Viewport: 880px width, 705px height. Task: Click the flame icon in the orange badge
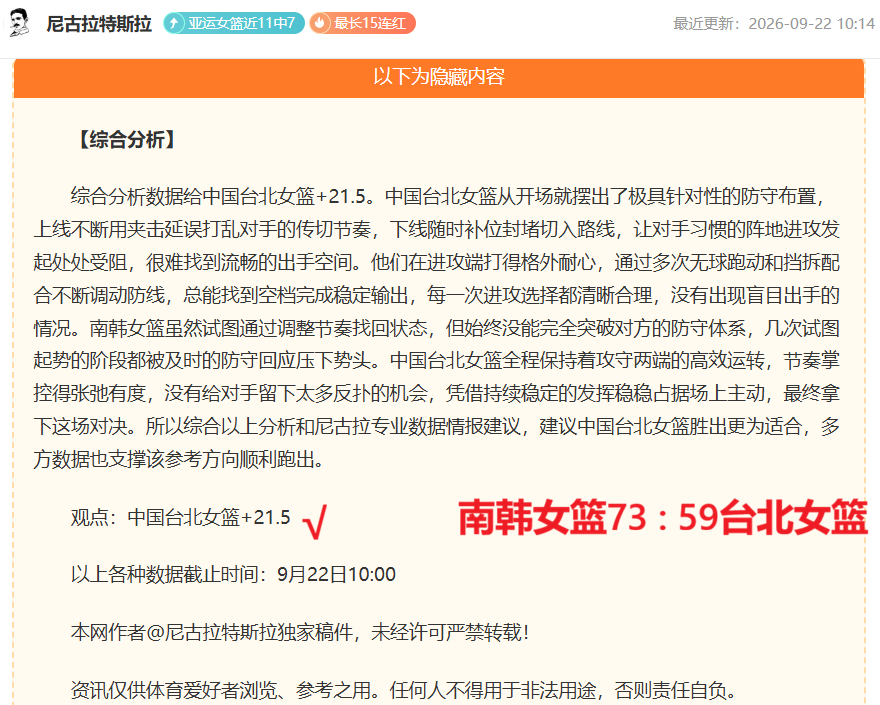pyautogui.click(x=320, y=23)
